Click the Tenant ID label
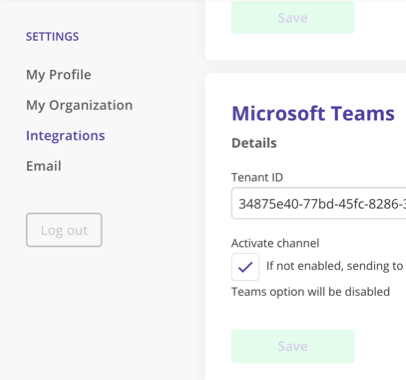 click(x=257, y=177)
